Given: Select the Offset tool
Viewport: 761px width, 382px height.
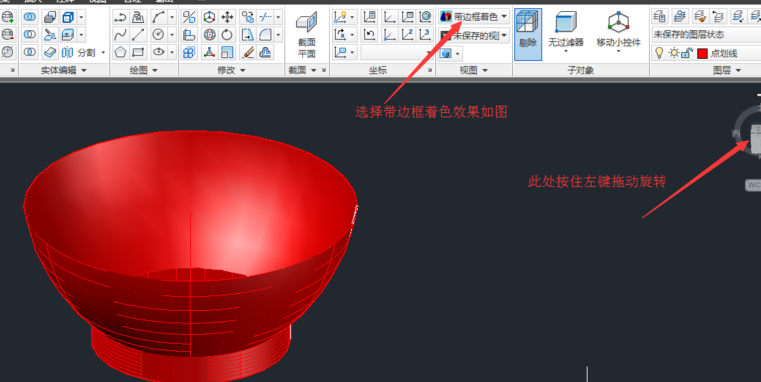Looking at the screenshot, I should point(265,51).
